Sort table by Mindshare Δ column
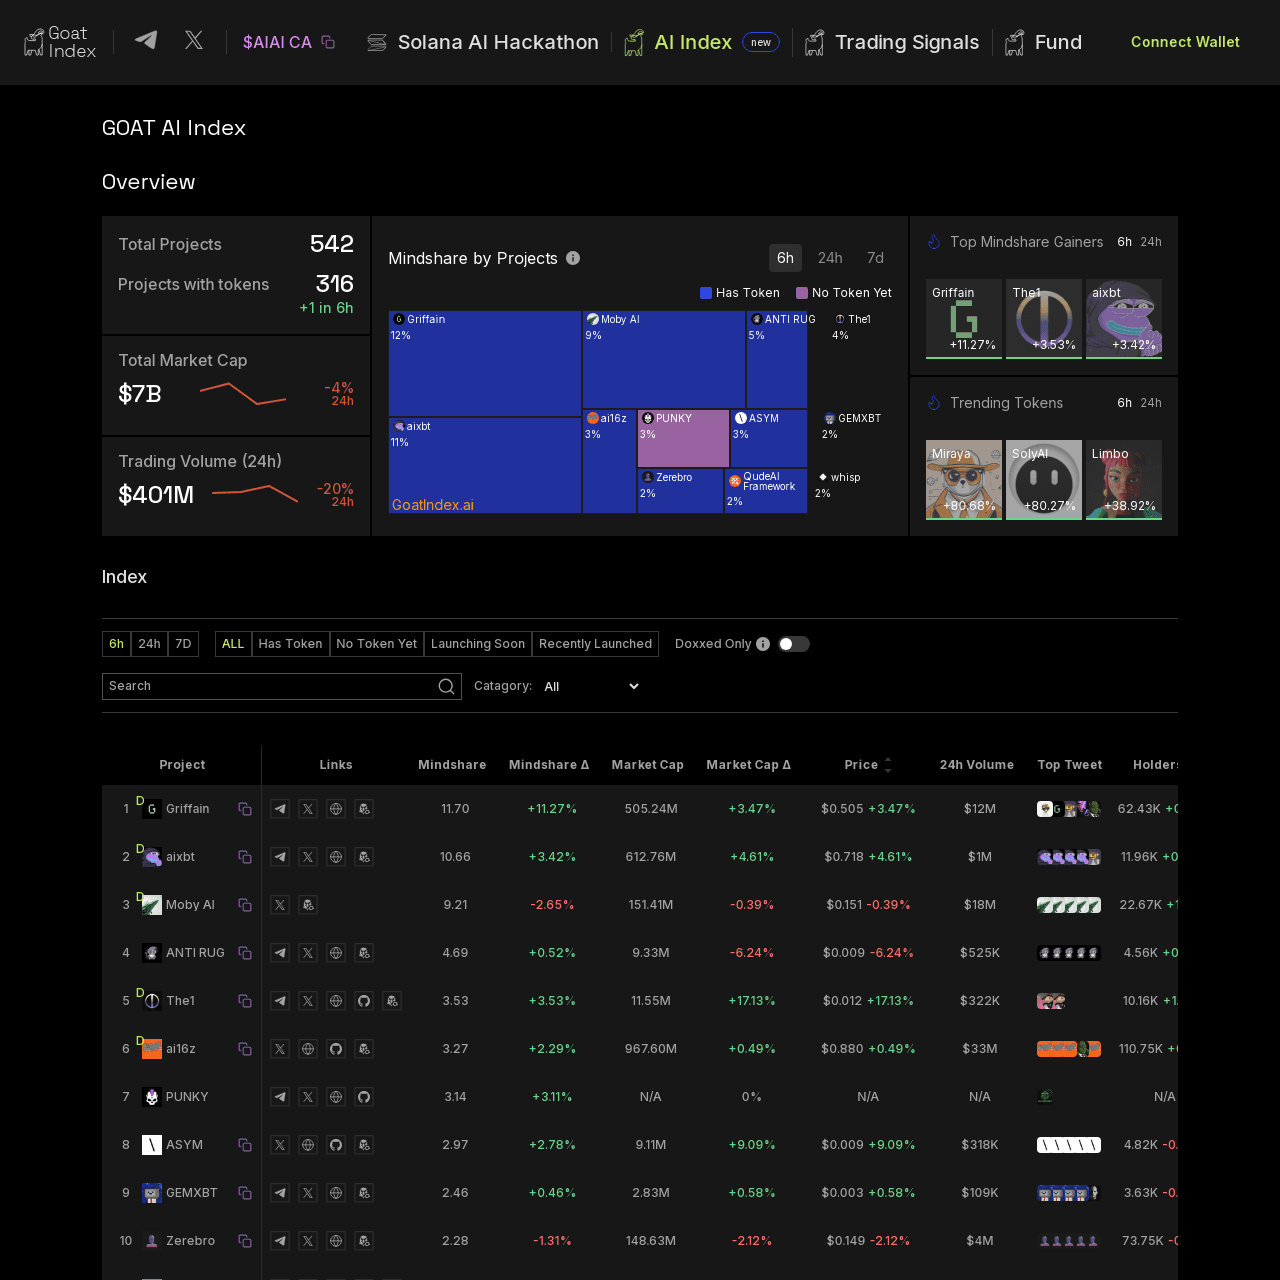This screenshot has width=1280, height=1280. coord(548,765)
